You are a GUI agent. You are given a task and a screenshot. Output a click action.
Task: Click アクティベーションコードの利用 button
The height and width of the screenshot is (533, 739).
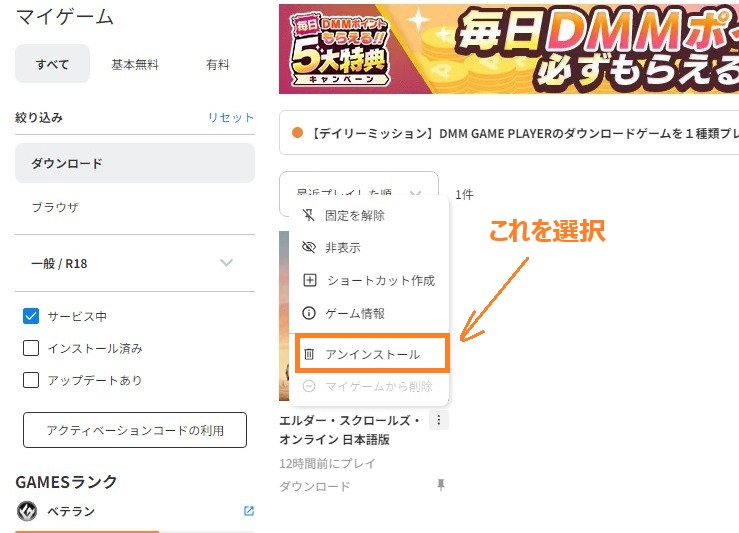[135, 430]
